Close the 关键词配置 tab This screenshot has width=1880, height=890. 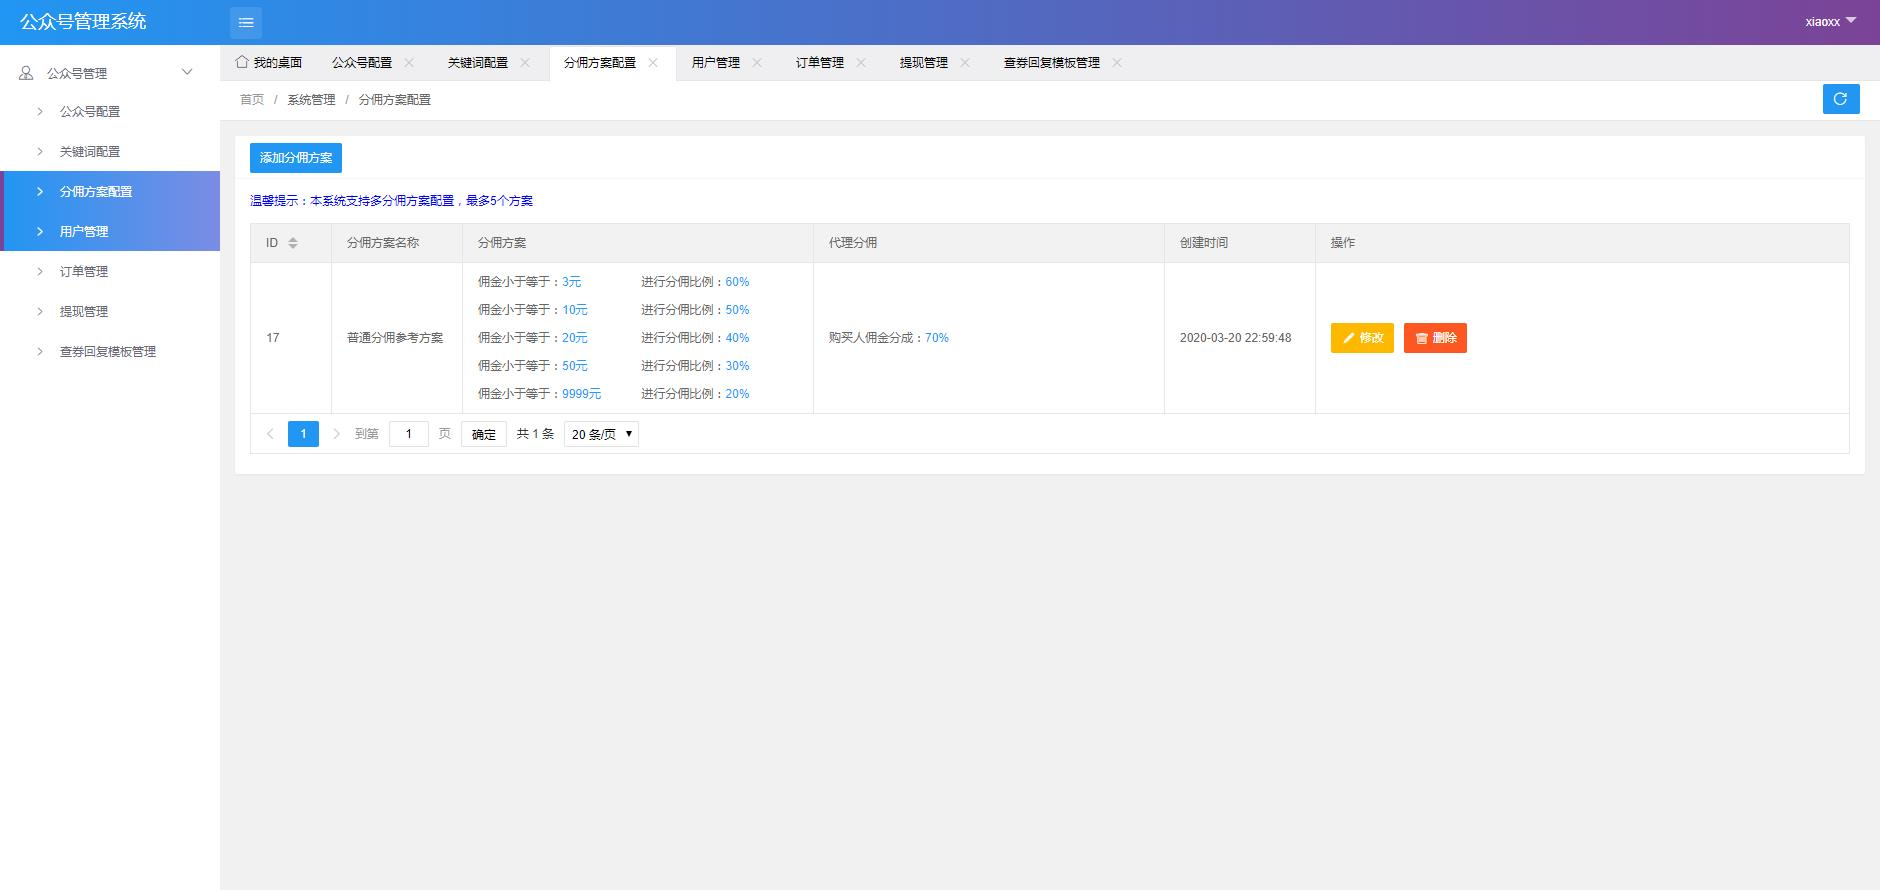click(x=525, y=62)
